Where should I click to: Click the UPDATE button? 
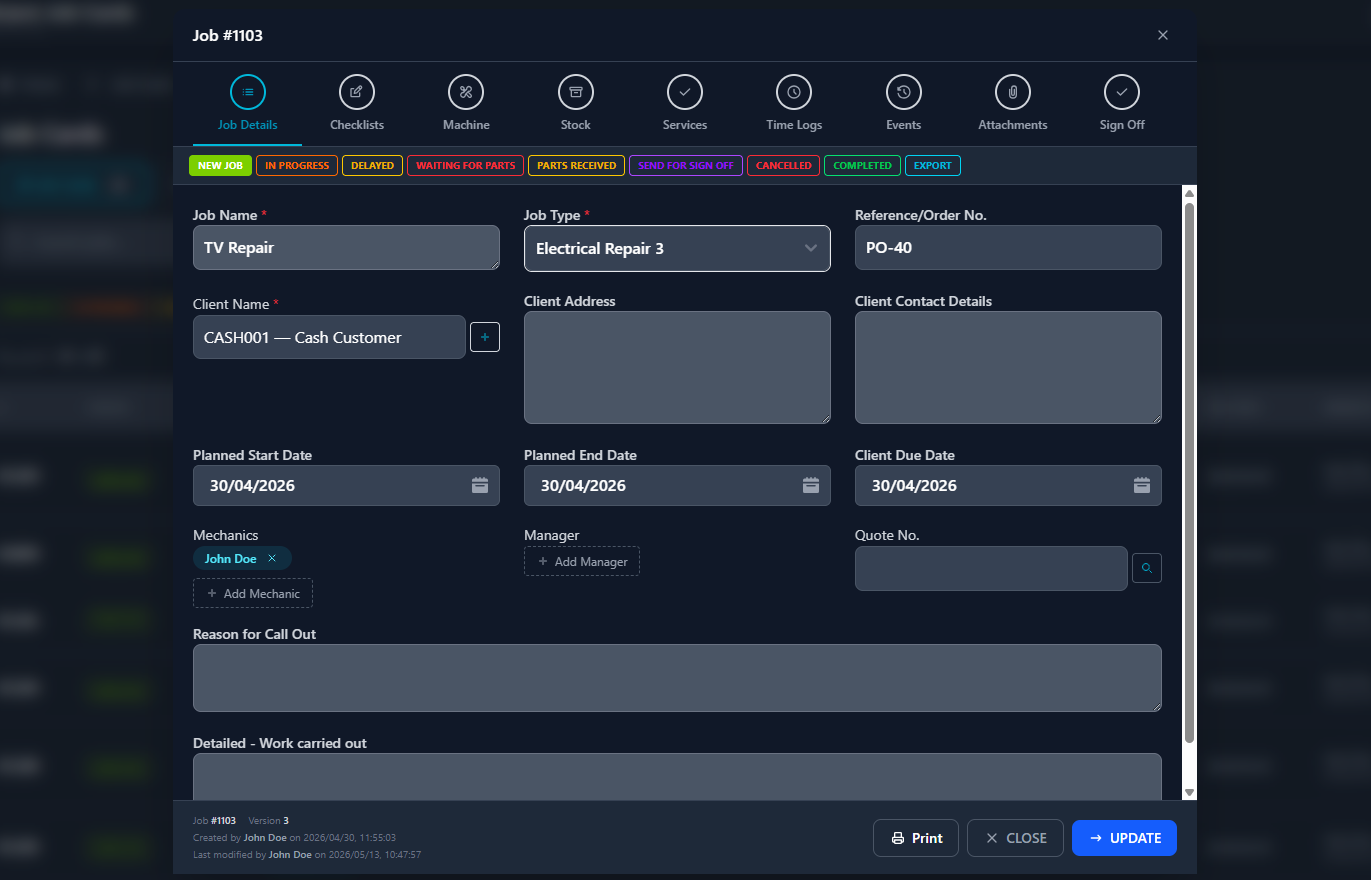(x=1124, y=838)
